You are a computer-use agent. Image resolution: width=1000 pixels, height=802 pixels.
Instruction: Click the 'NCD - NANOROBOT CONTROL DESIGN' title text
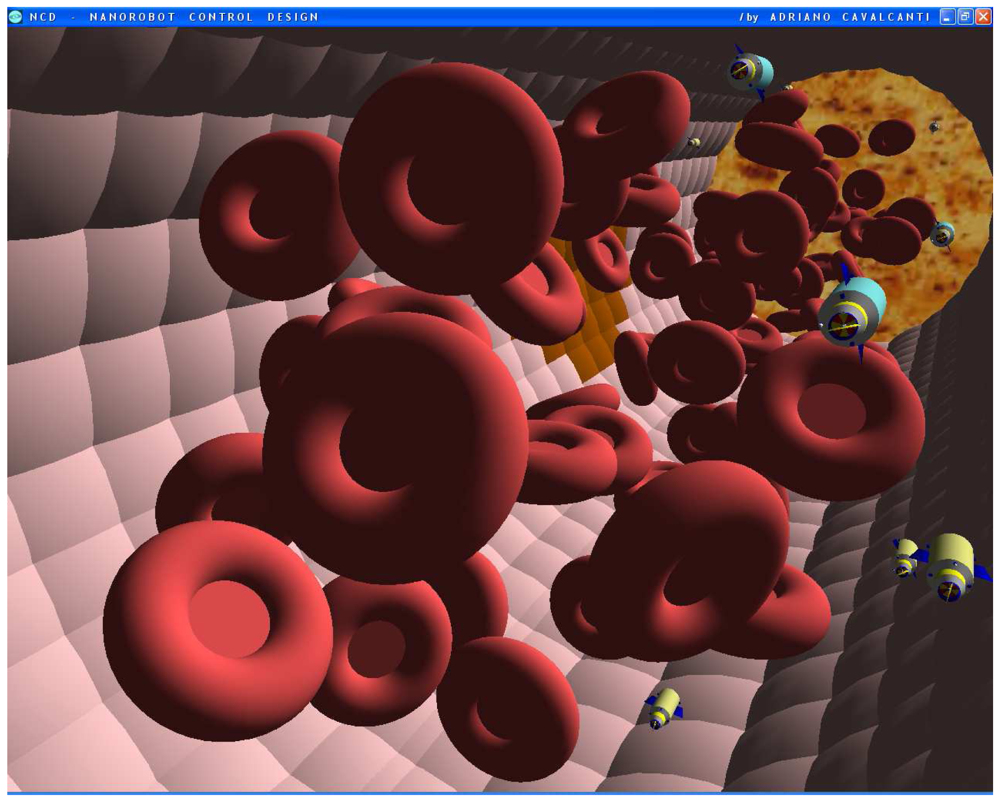pyautogui.click(x=173, y=17)
